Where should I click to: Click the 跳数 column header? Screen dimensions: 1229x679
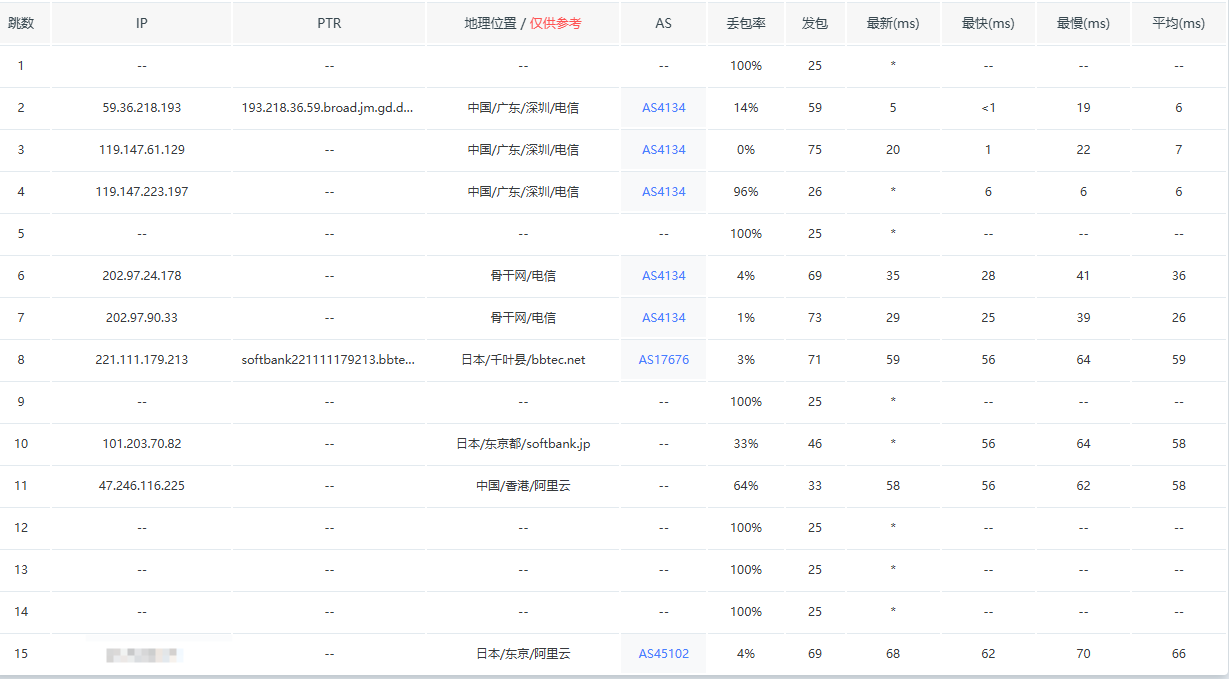21,23
